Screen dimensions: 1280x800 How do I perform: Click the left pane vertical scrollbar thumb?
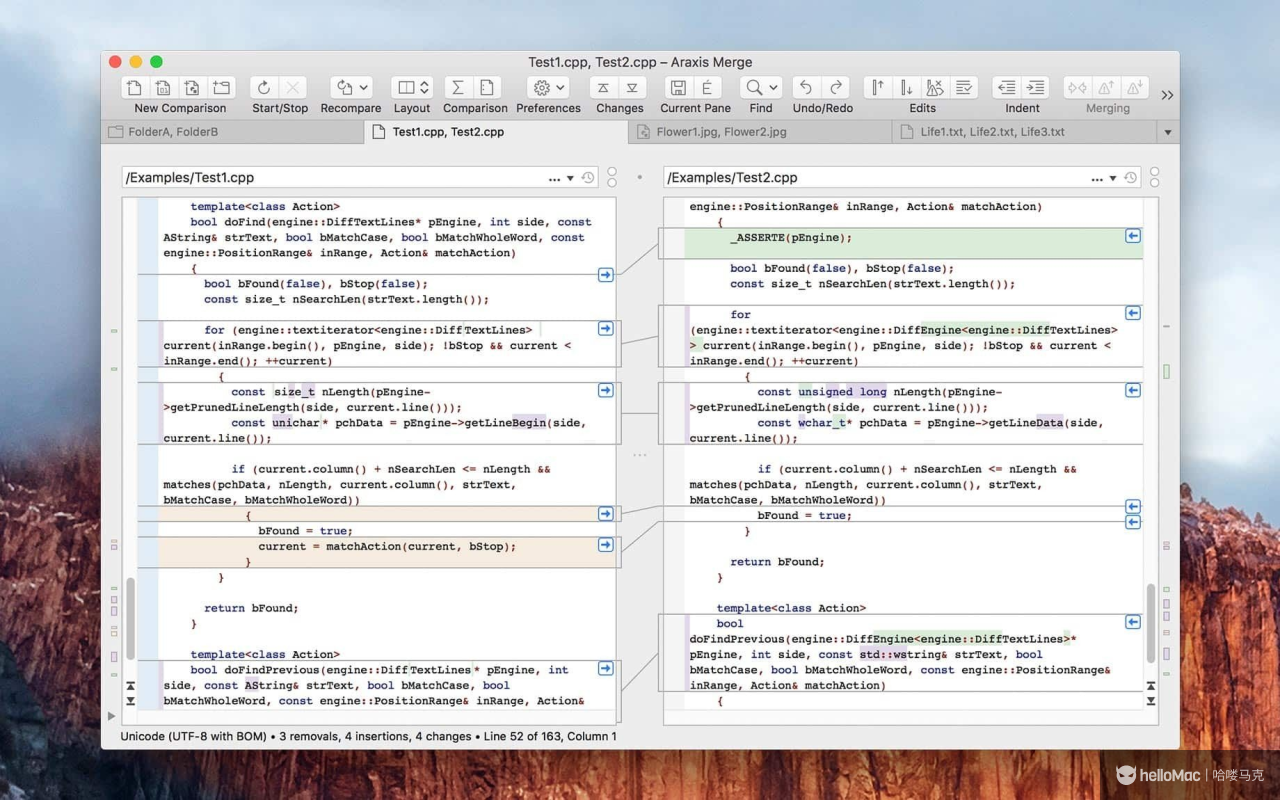point(130,618)
